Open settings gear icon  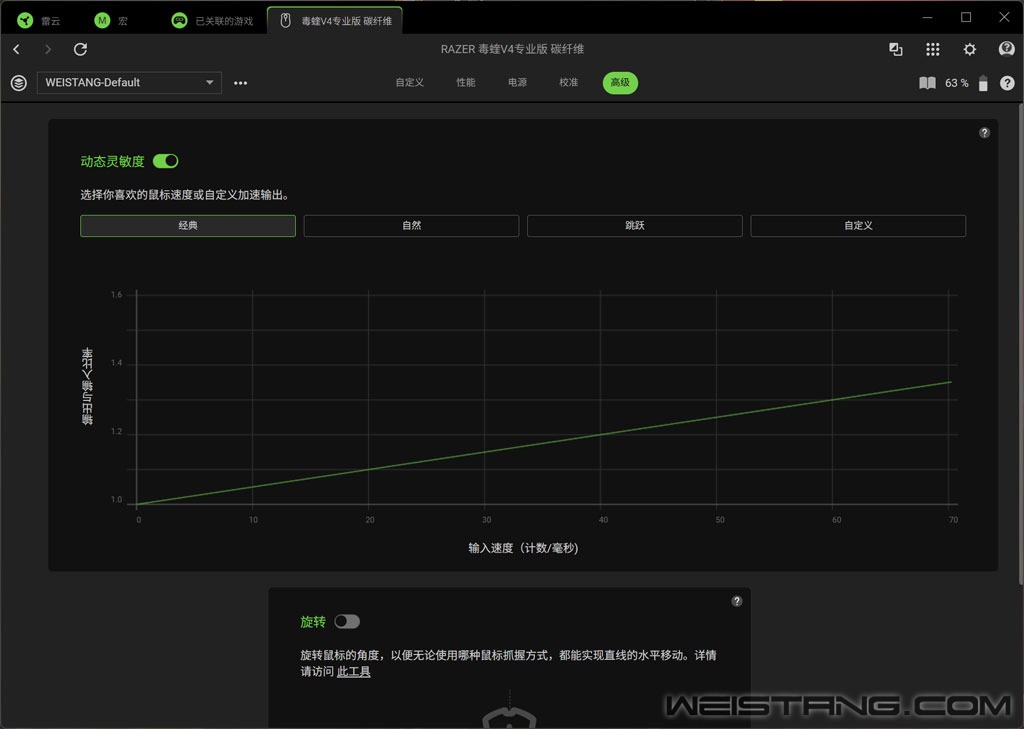pos(970,49)
